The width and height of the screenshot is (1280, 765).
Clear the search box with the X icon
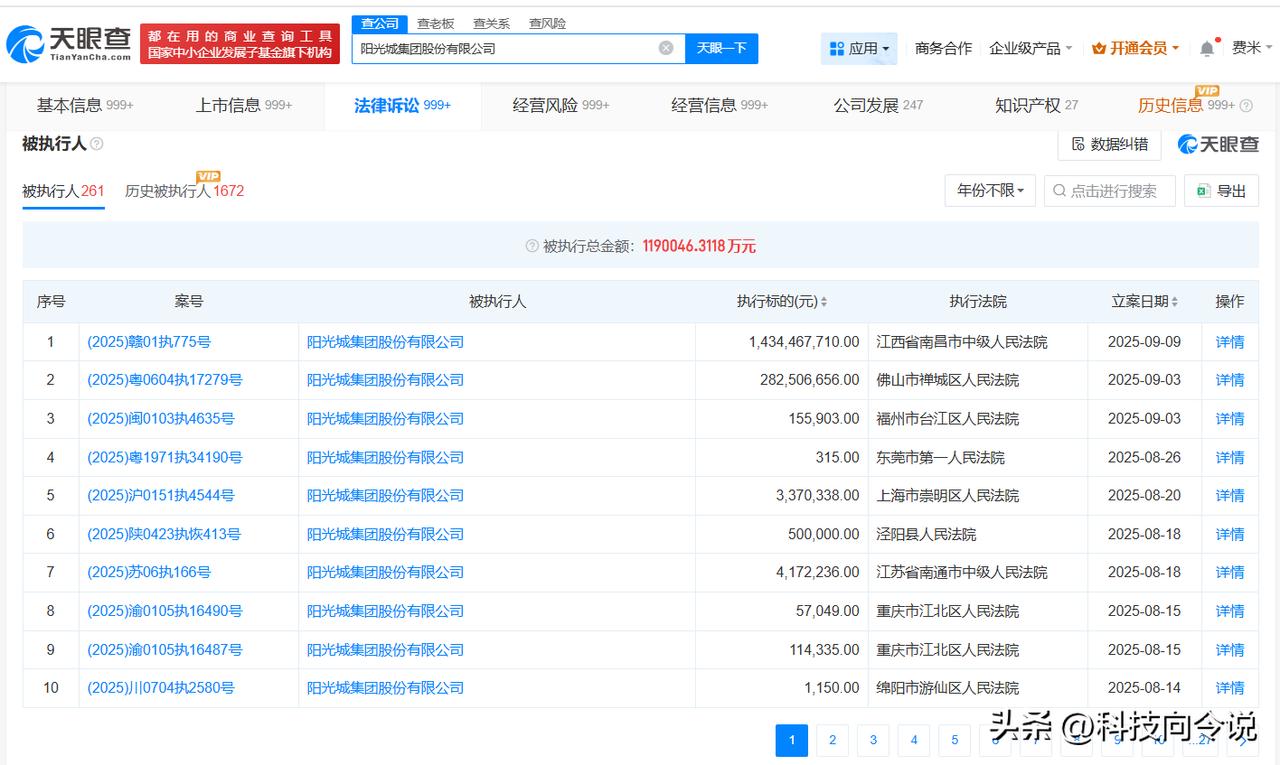[666, 48]
